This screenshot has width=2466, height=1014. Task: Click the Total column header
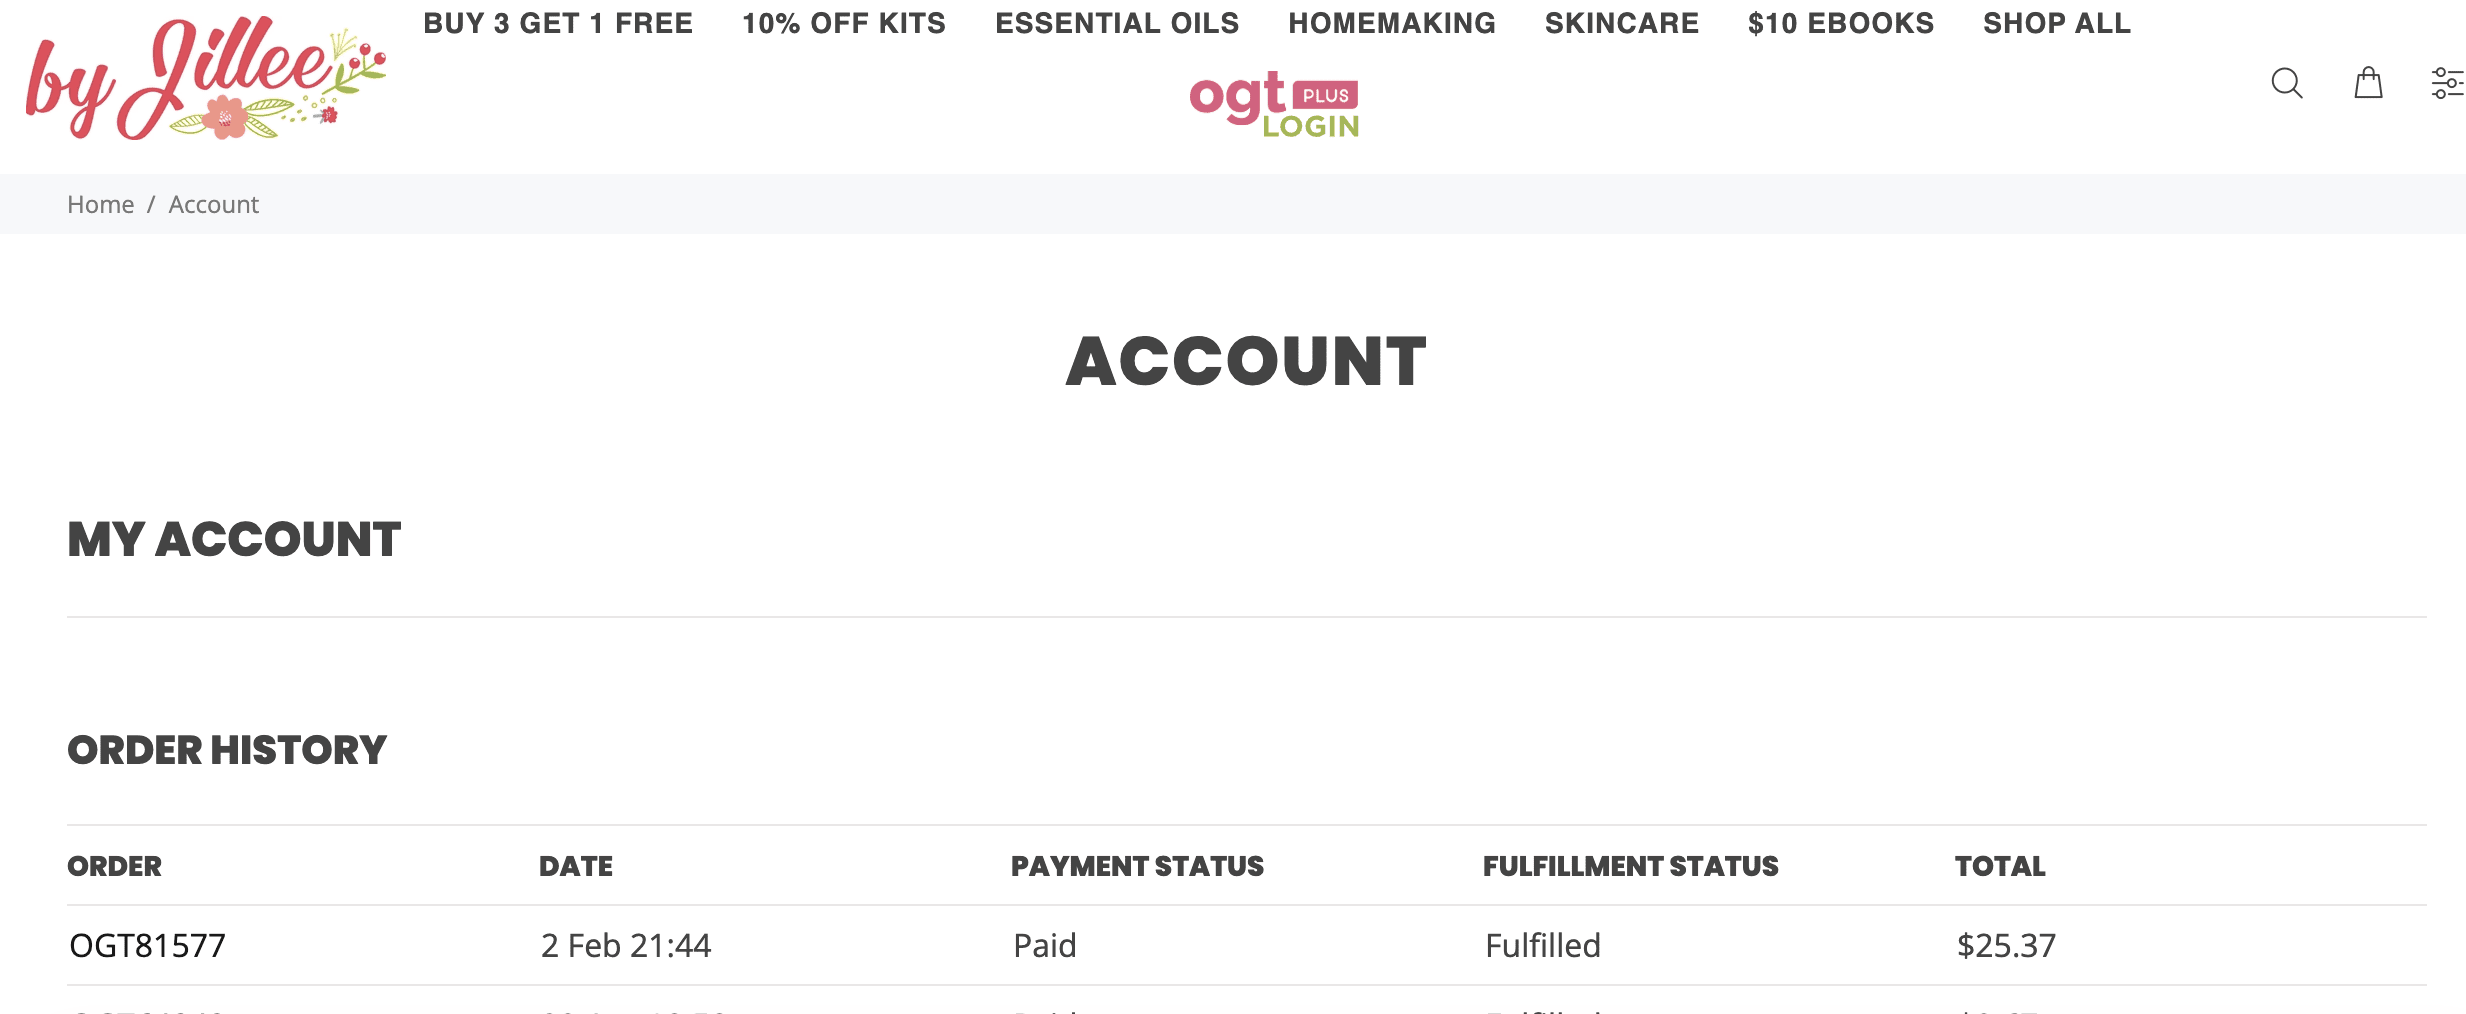click(2000, 866)
